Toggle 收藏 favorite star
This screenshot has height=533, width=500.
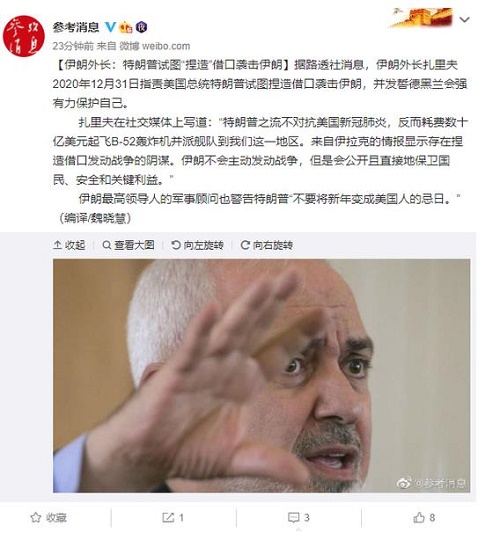click(x=48, y=518)
